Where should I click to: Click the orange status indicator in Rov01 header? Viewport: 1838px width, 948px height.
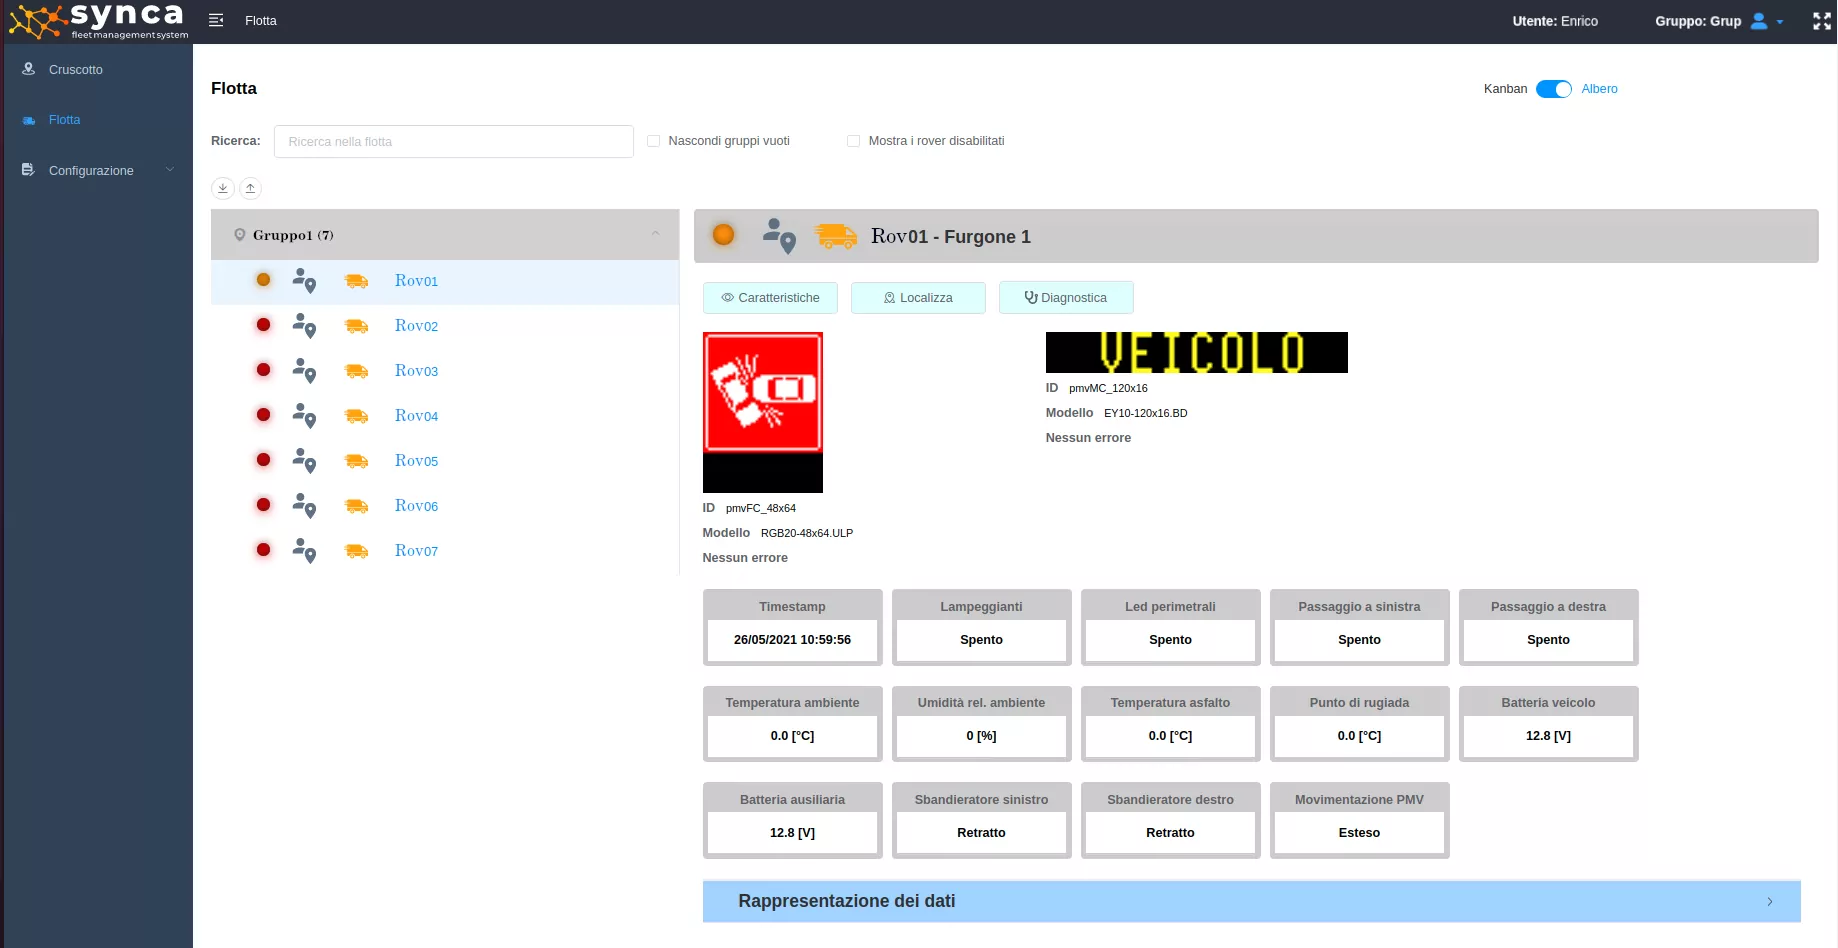point(723,235)
